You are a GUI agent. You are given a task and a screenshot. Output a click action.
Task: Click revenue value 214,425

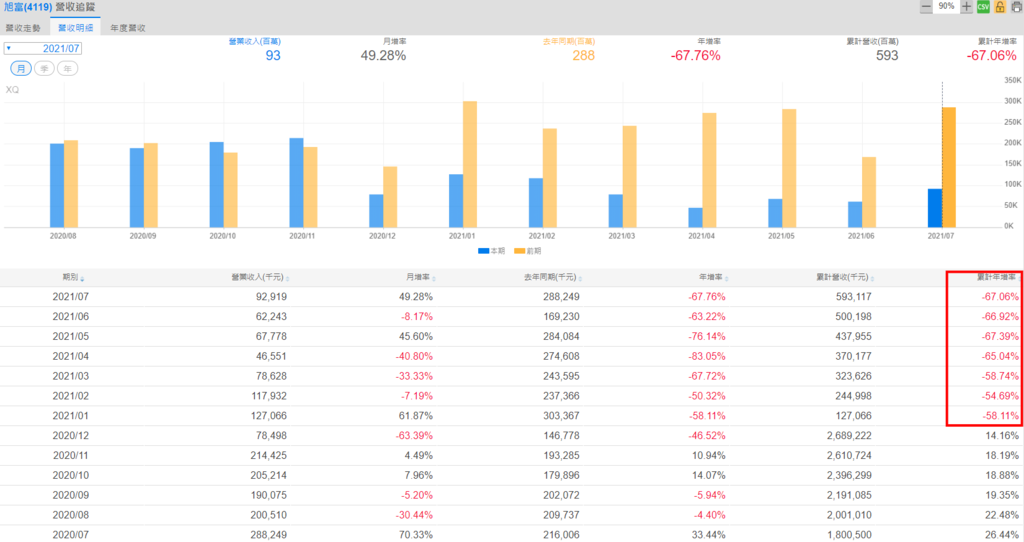point(269,455)
